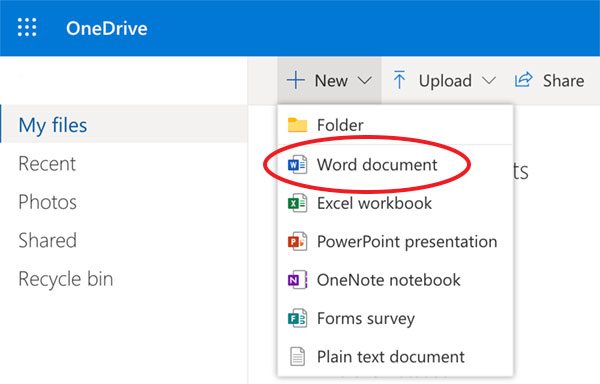The width and height of the screenshot is (600, 384).
Task: Click the plus icon beside New
Action: 296,80
